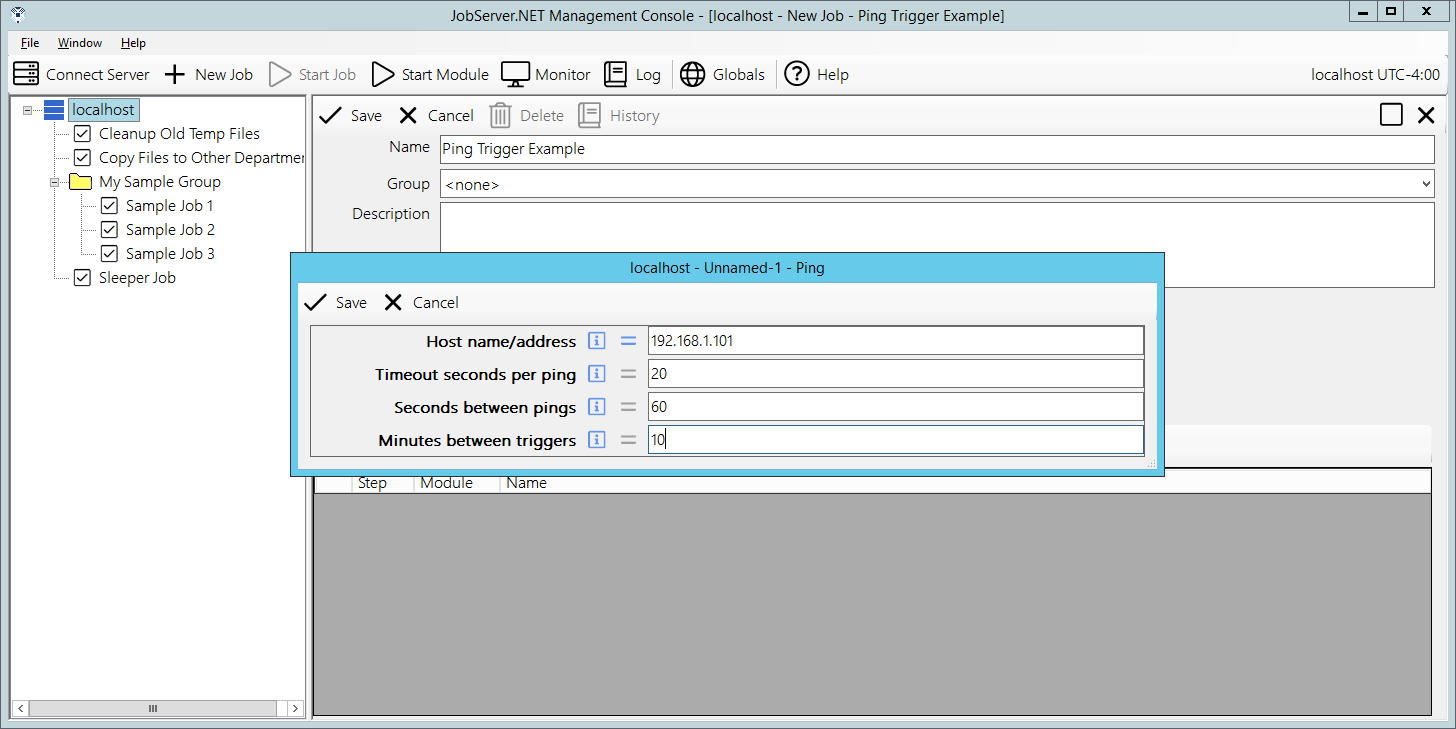This screenshot has width=1456, height=729.
Task: Click the Start Module play icon
Action: (383, 74)
